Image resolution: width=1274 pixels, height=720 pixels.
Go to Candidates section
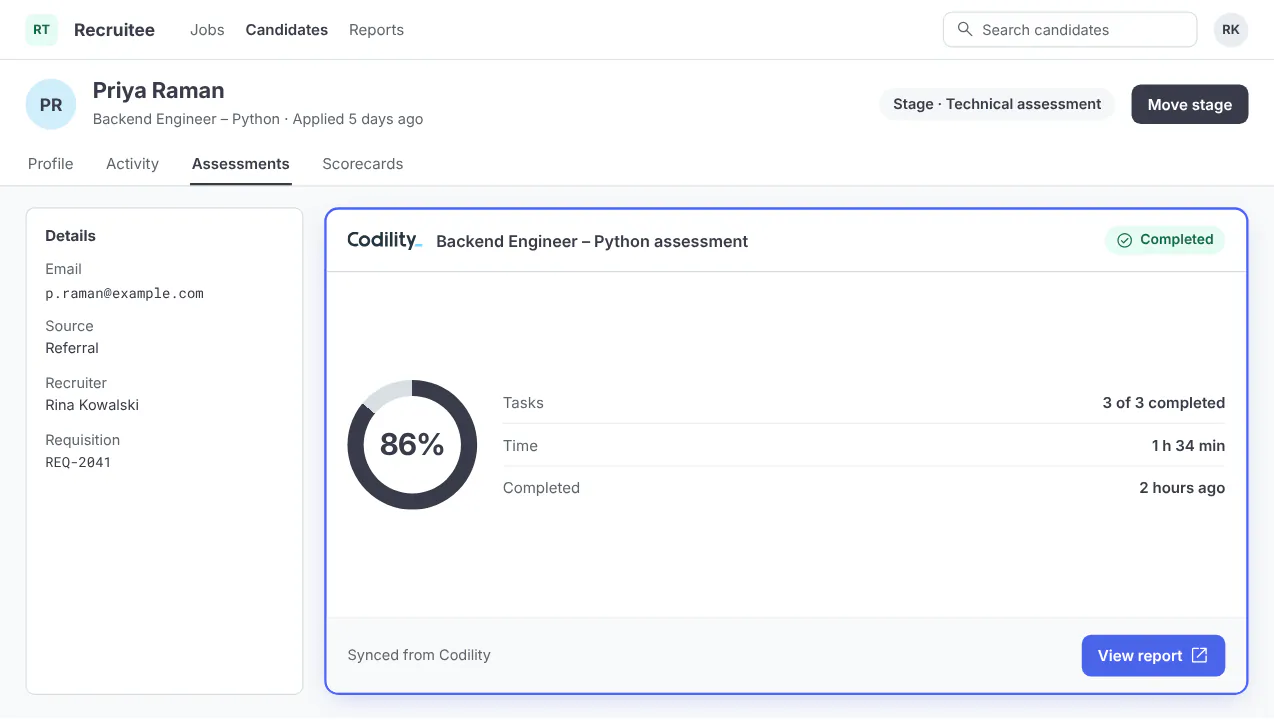[287, 30]
